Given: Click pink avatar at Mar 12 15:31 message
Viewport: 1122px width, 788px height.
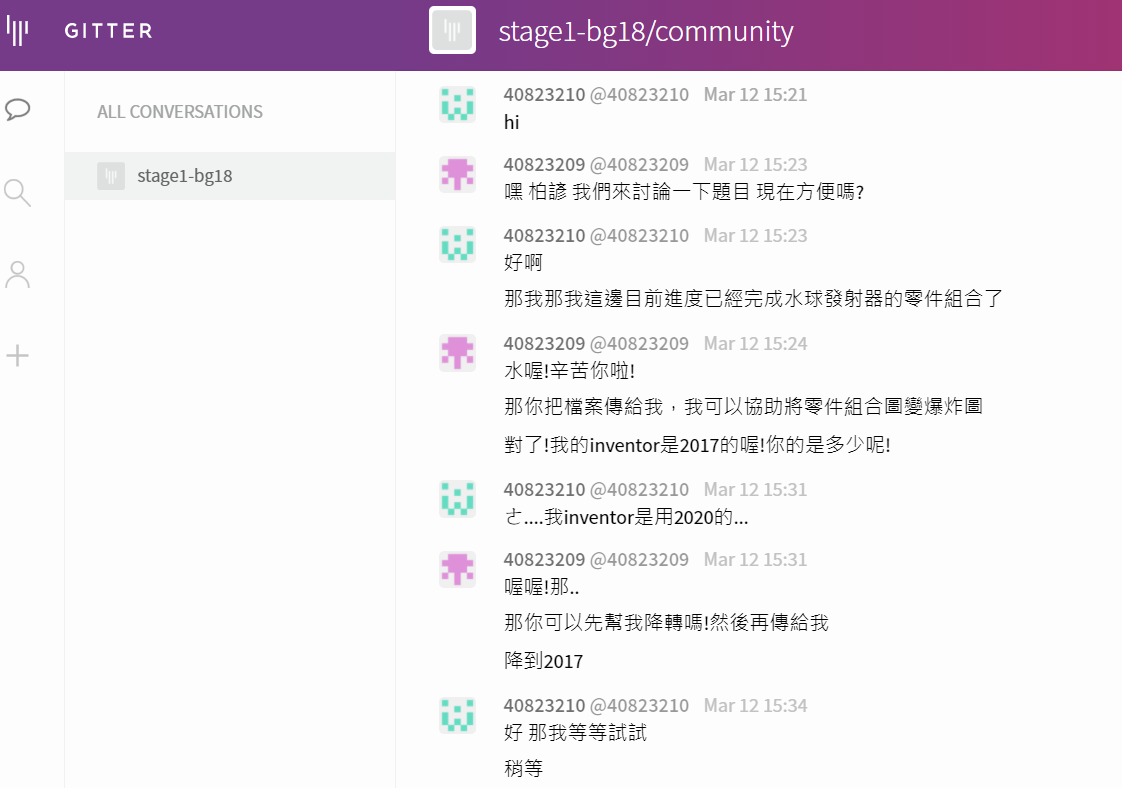Looking at the screenshot, I should click(457, 569).
